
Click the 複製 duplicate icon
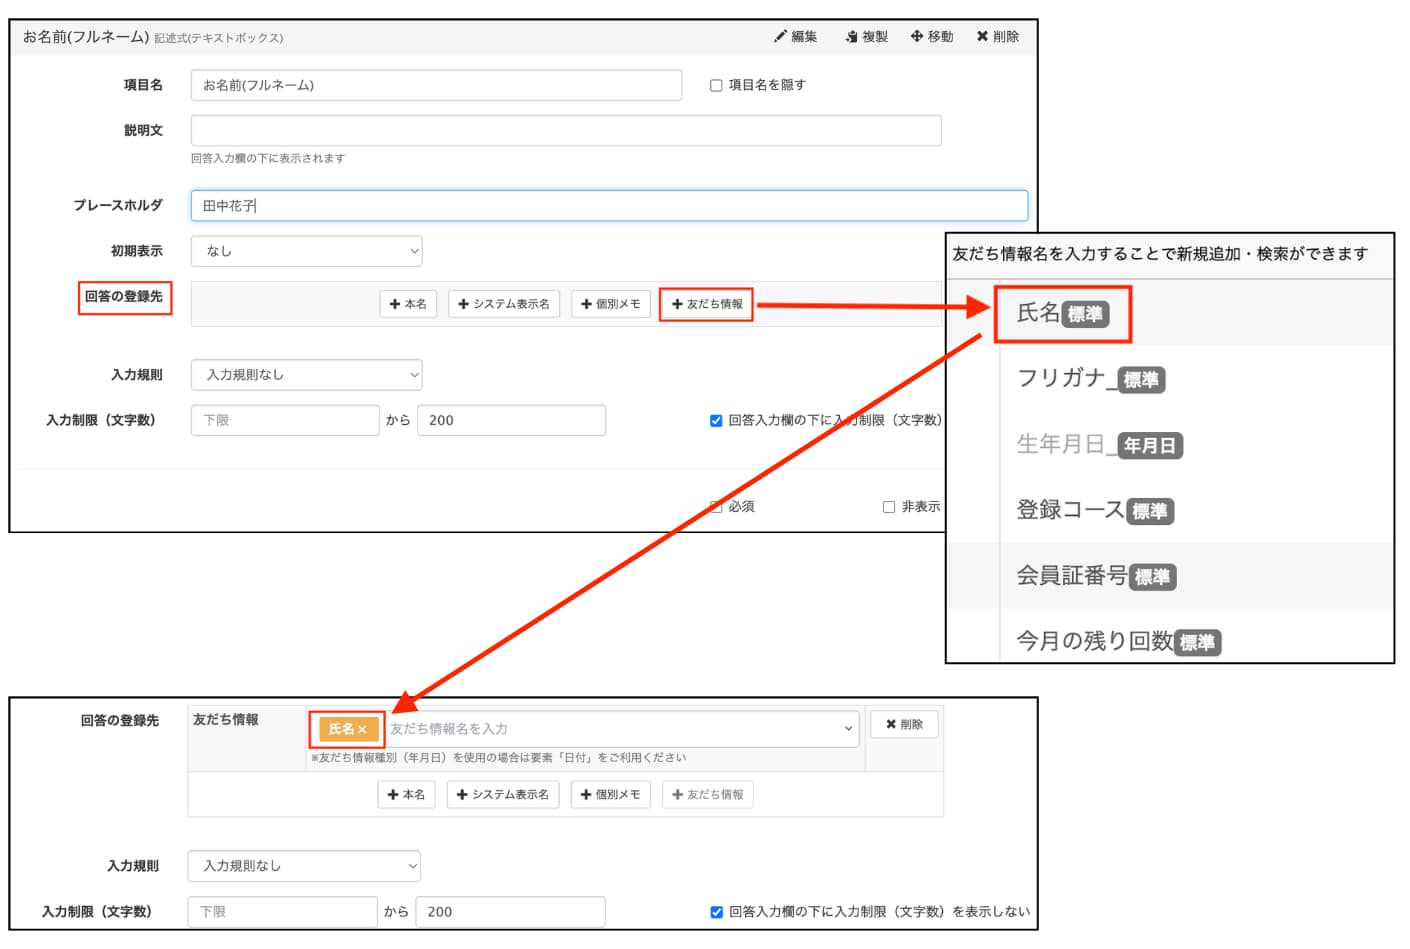852,37
